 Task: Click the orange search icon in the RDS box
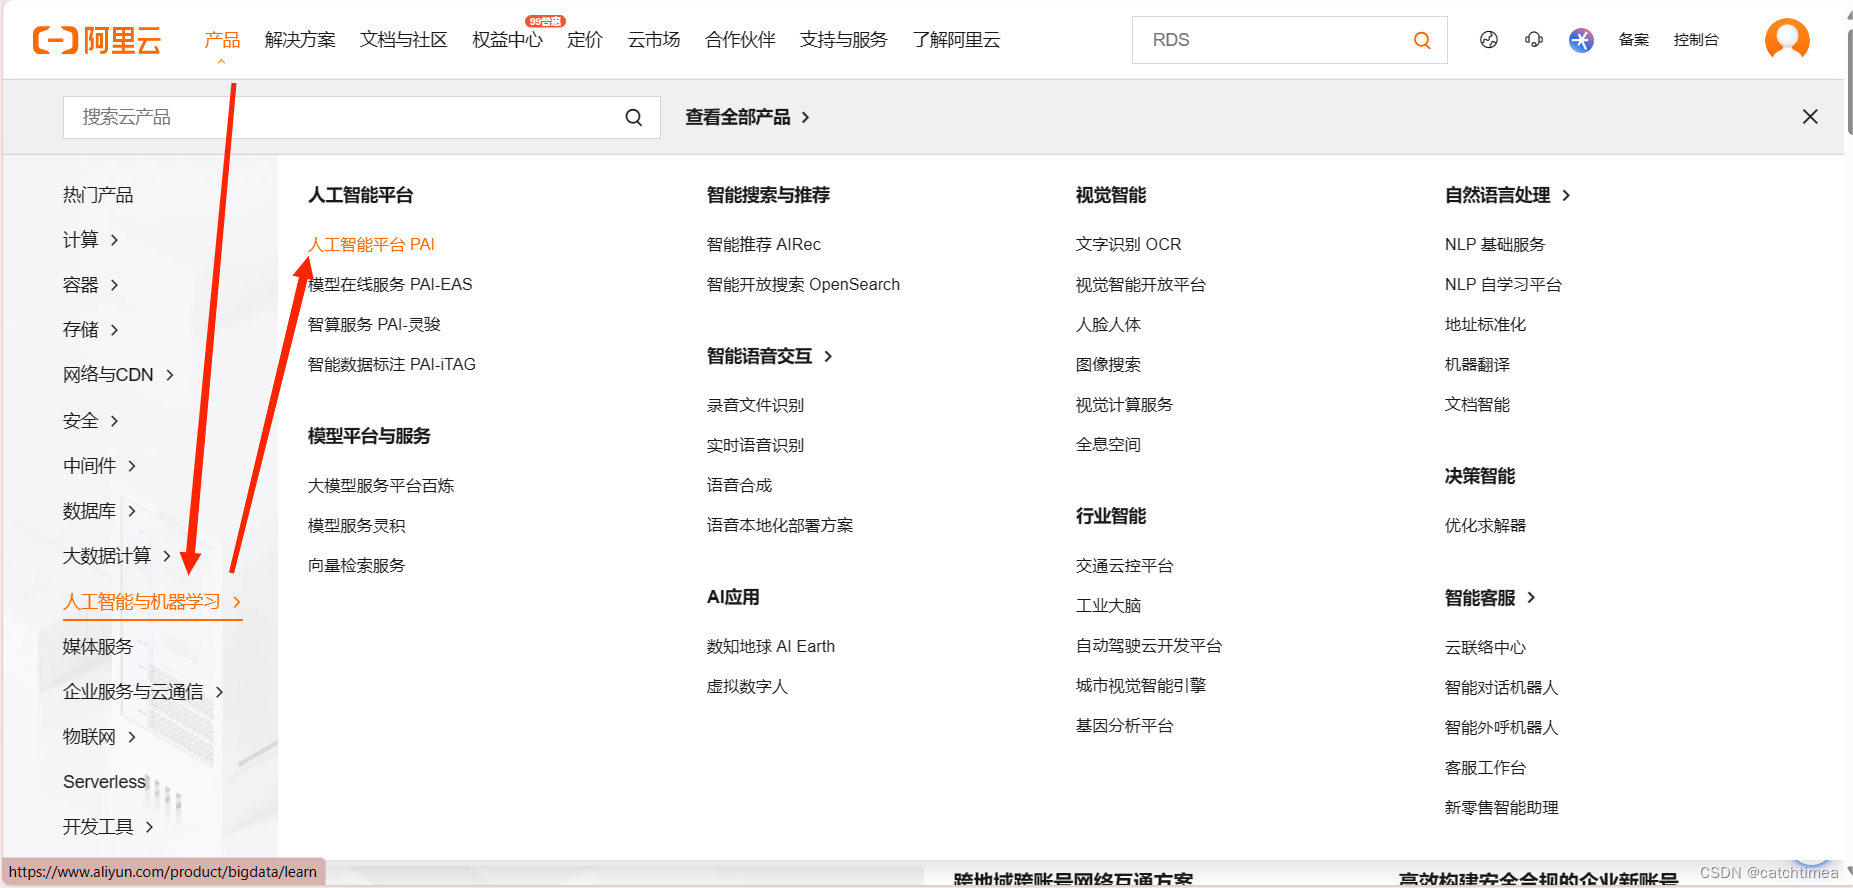pos(1421,40)
